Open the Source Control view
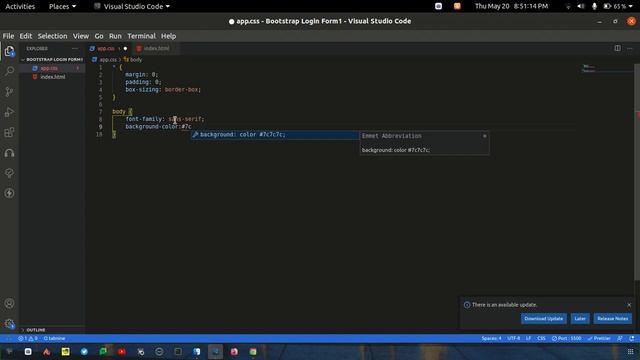 pos(9,92)
